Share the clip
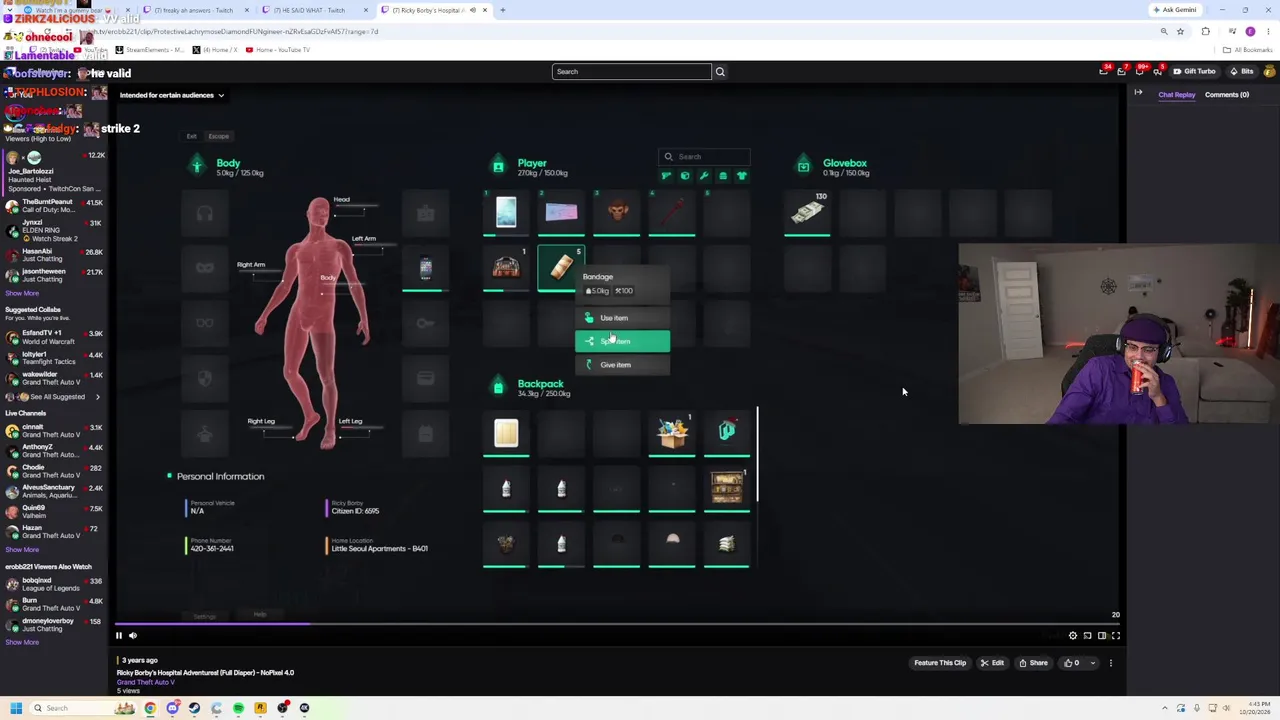1280x720 pixels. [1033, 663]
